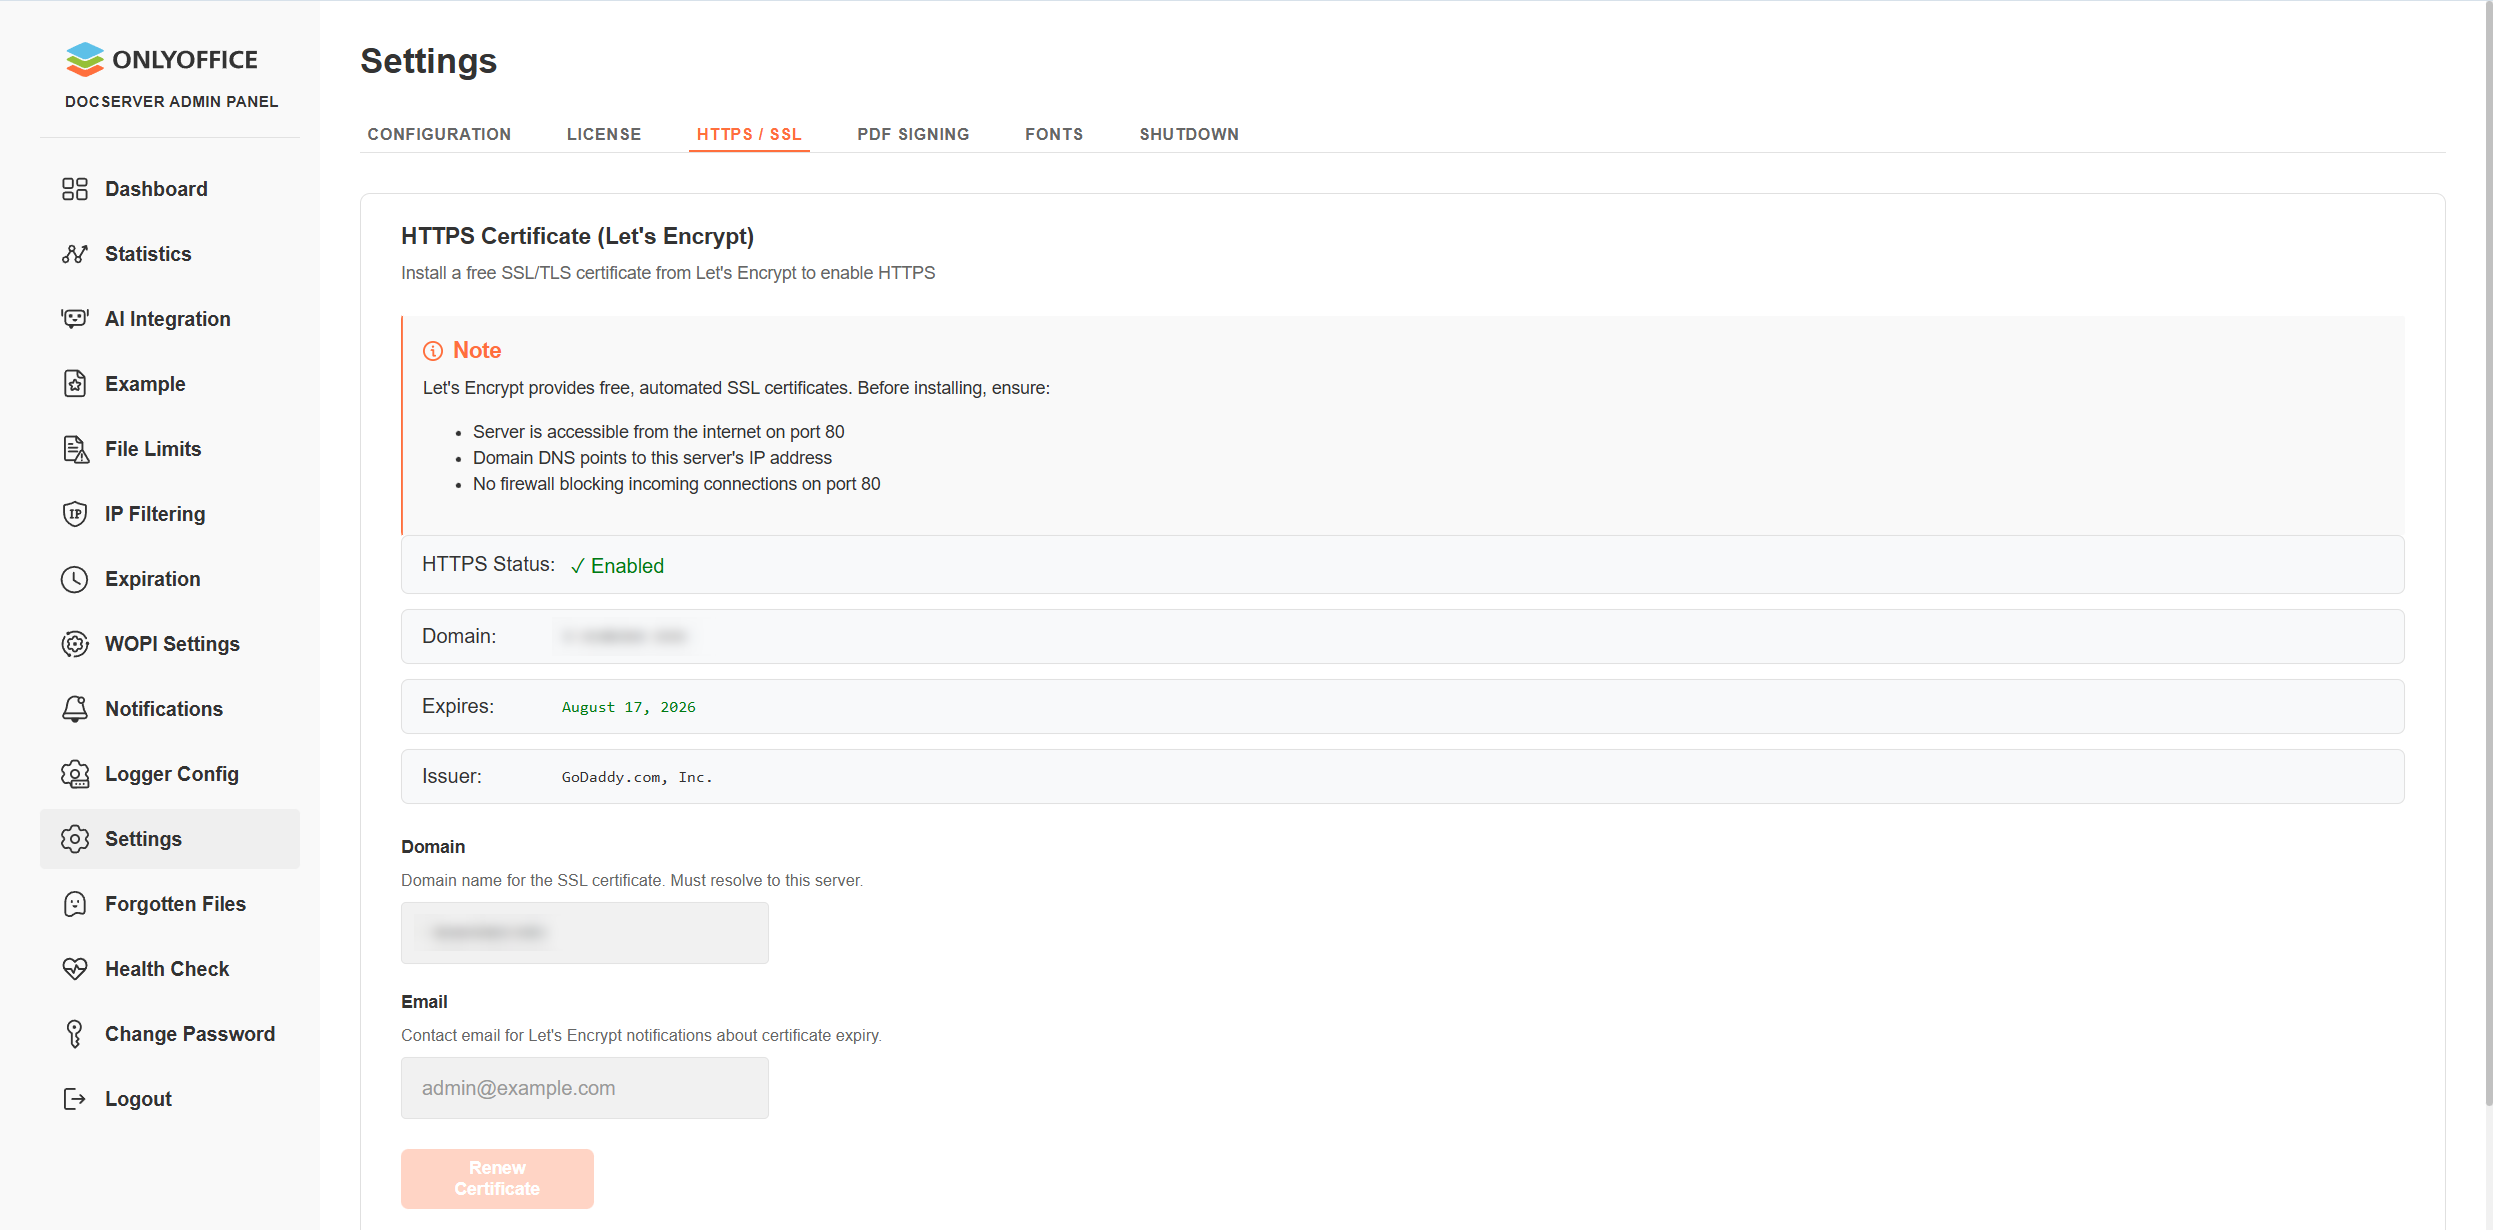The width and height of the screenshot is (2493, 1230).
Task: Click the IP Filtering shield icon
Action: [75, 514]
